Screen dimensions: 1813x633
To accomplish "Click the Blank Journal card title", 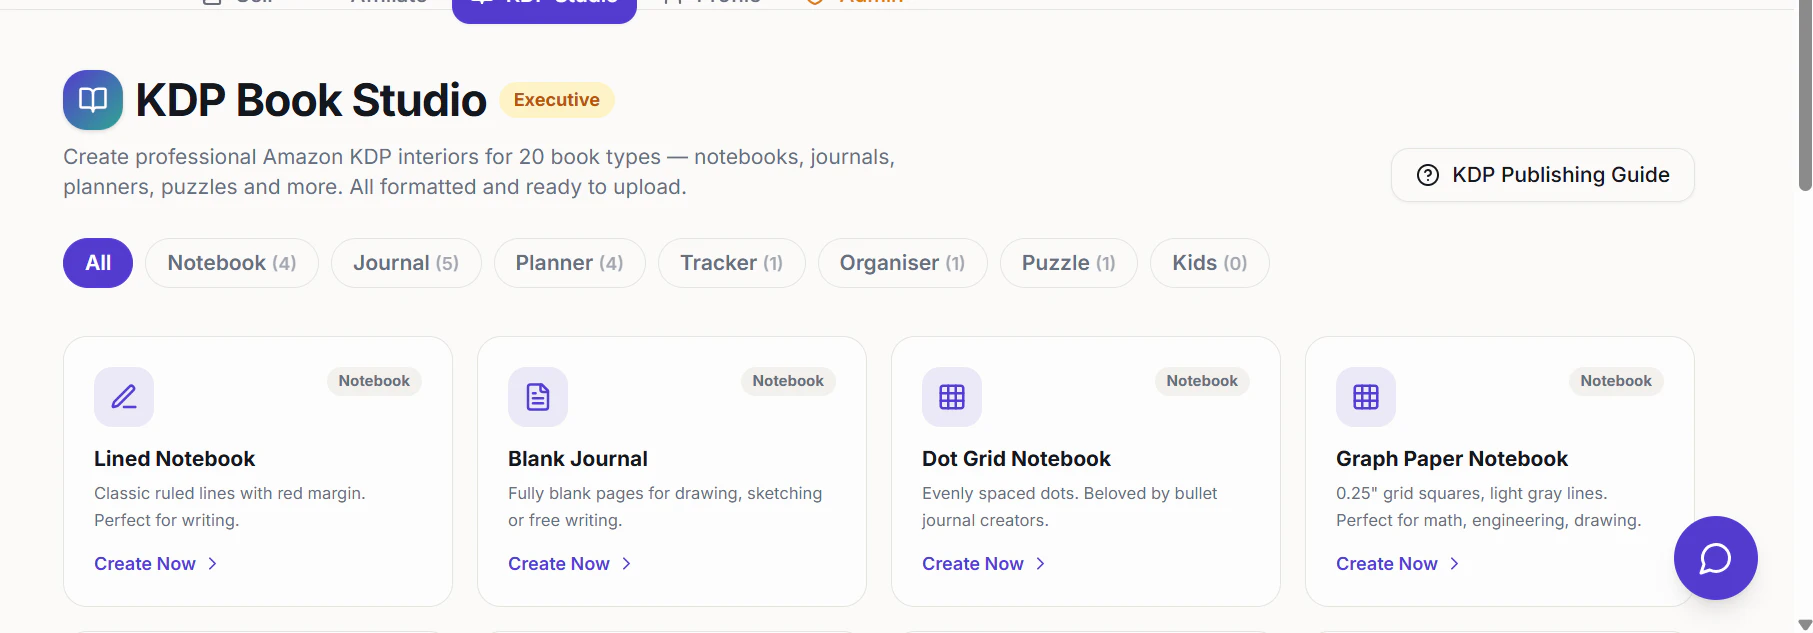I will (x=578, y=459).
